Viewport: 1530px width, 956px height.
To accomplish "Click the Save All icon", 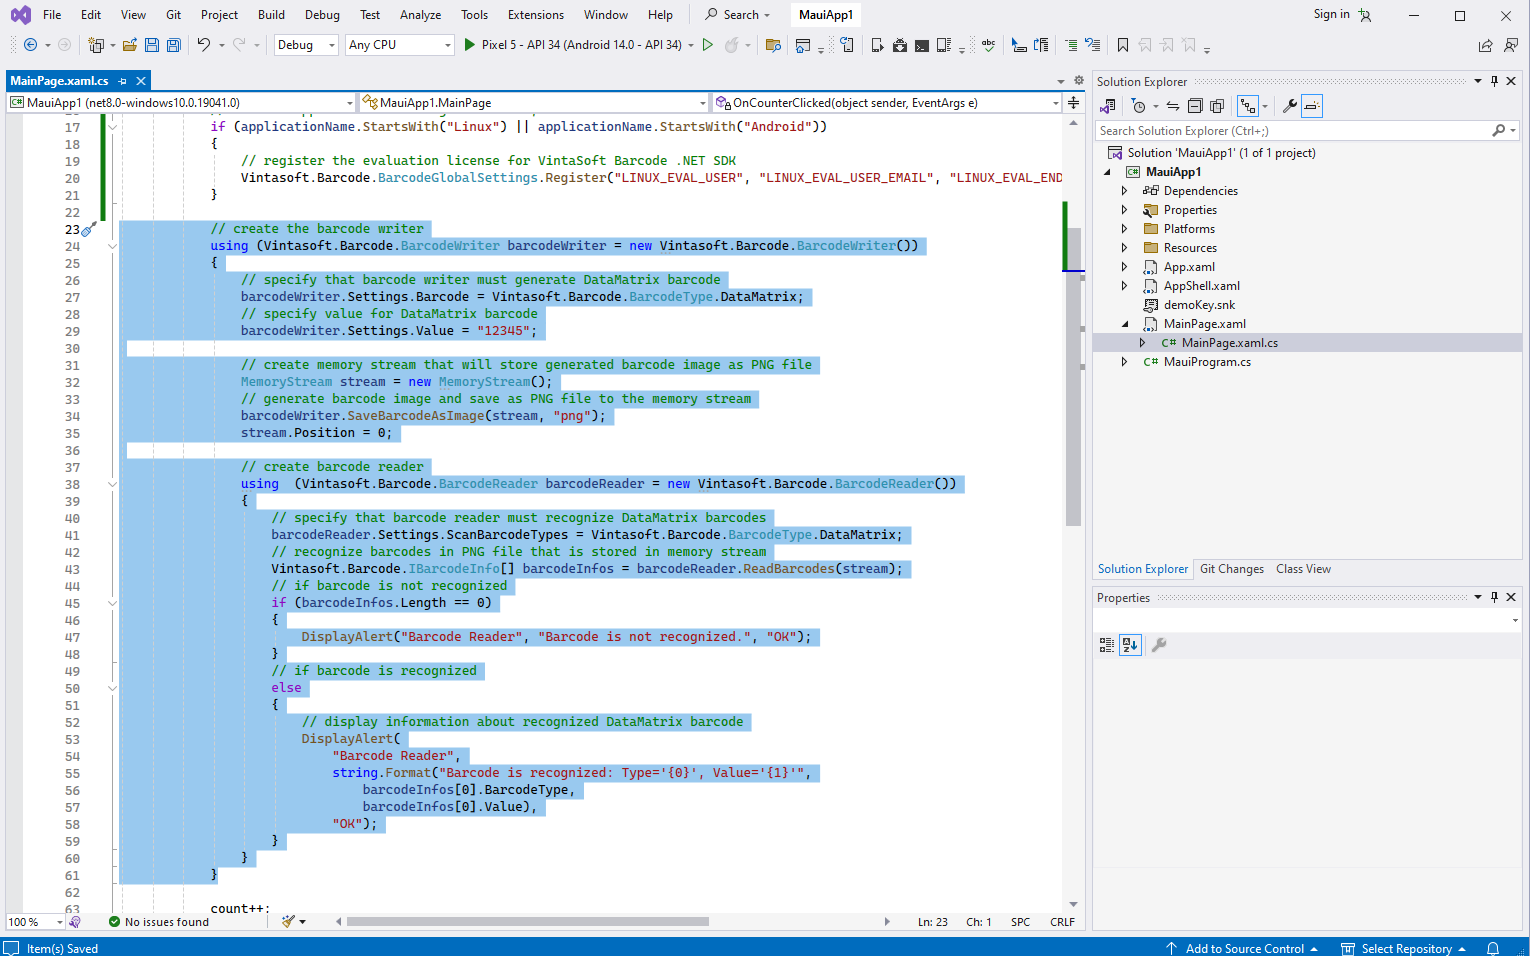I will (x=174, y=45).
